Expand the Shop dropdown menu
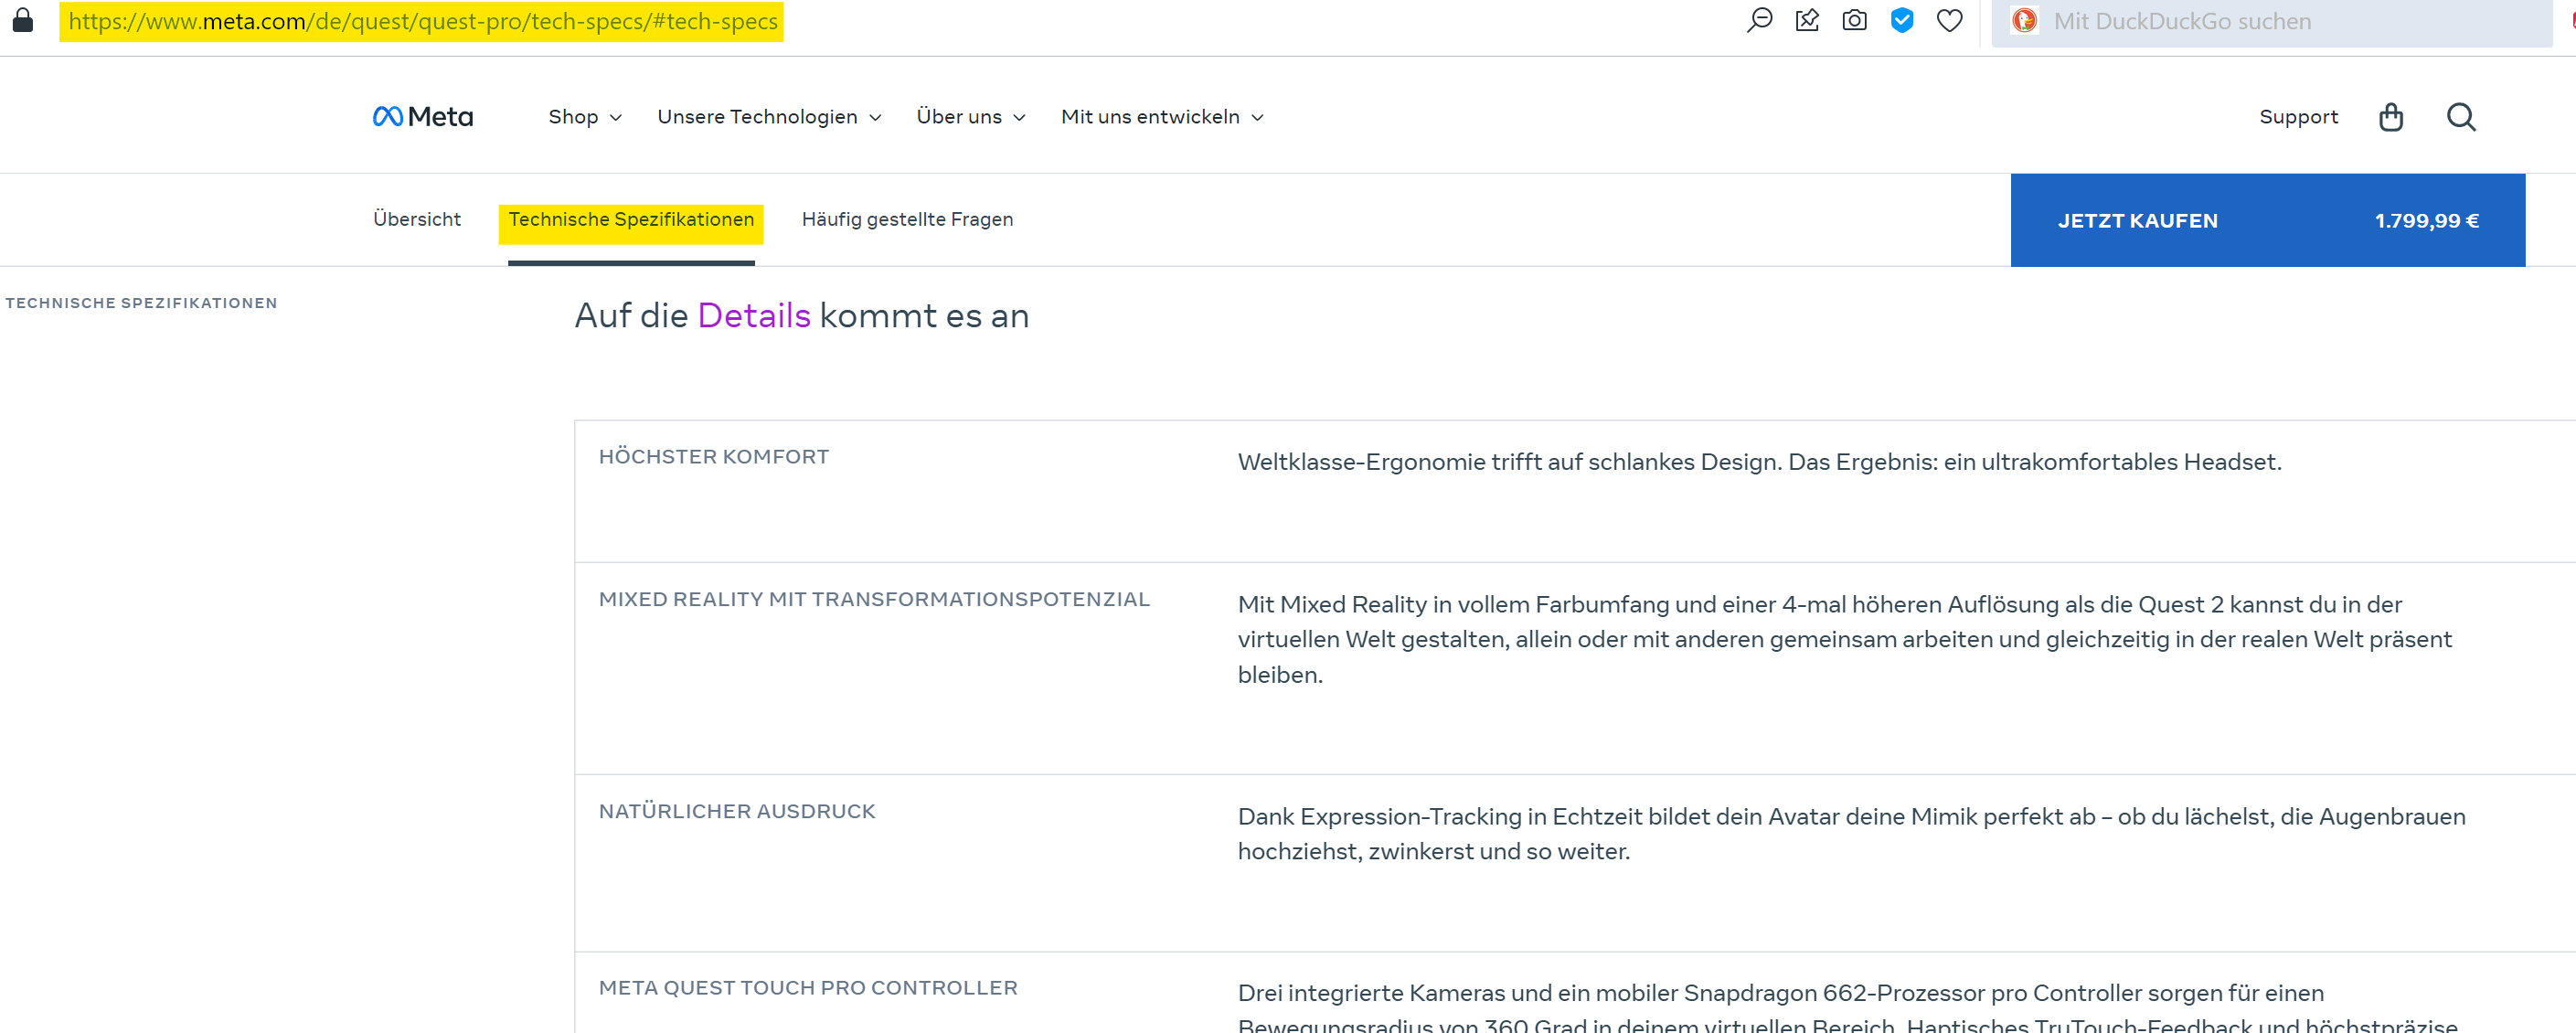The image size is (2576, 1033). pyautogui.click(x=585, y=117)
